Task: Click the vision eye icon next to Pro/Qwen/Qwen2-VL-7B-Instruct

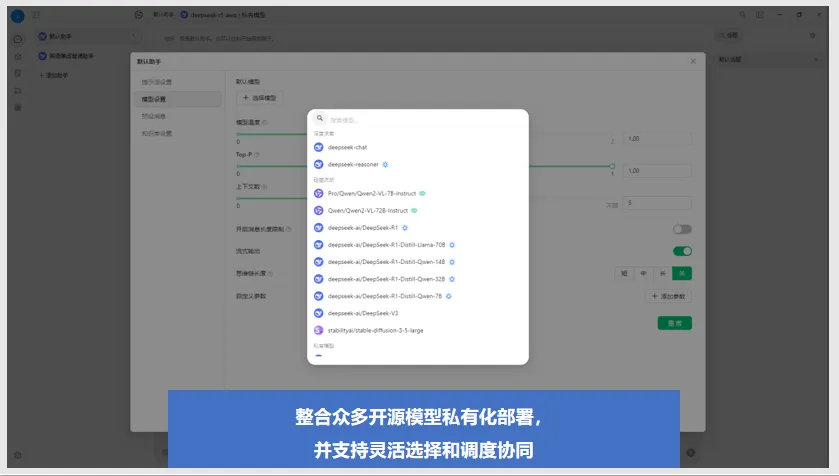Action: (x=422, y=193)
